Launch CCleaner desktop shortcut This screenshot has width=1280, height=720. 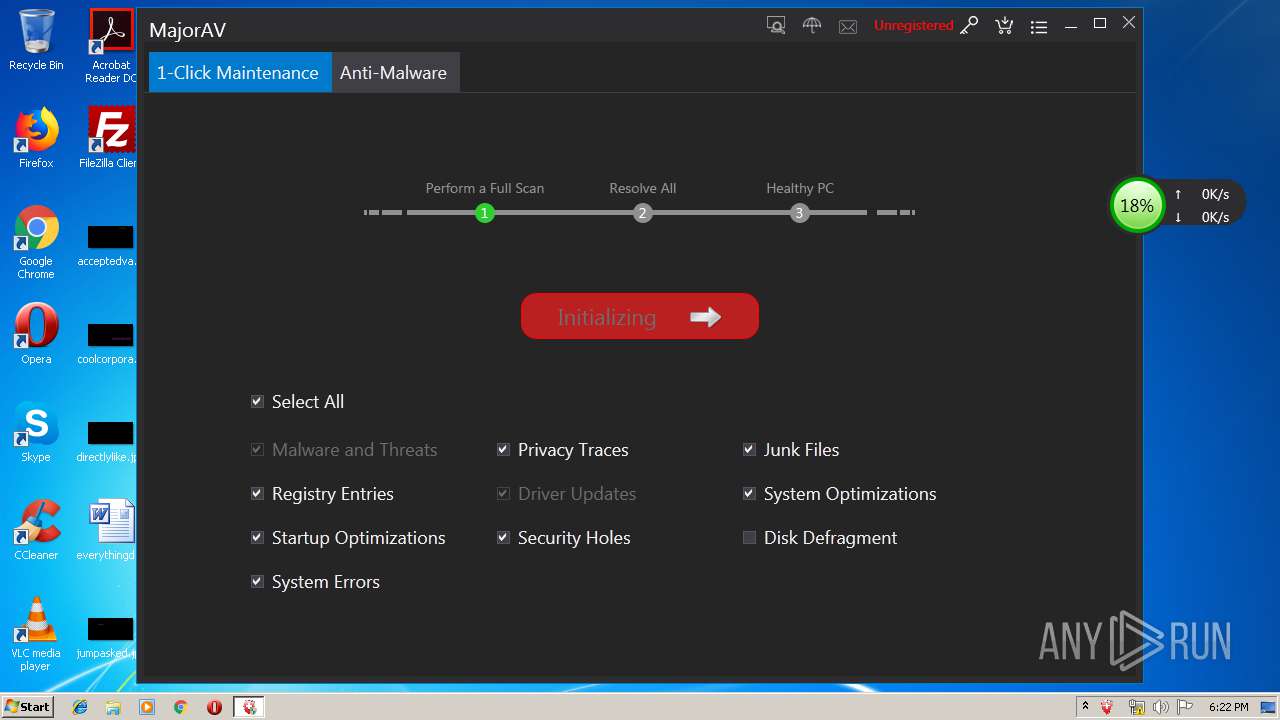coord(36,530)
